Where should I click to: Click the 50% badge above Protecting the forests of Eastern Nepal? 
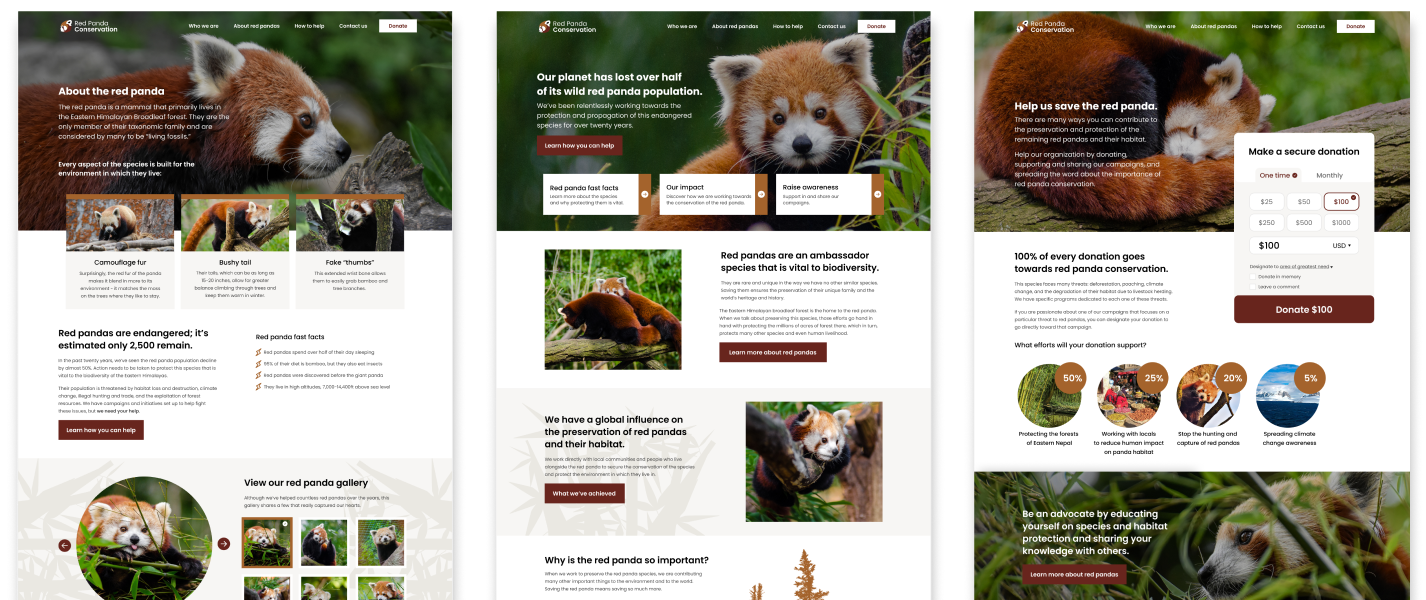(x=1072, y=378)
